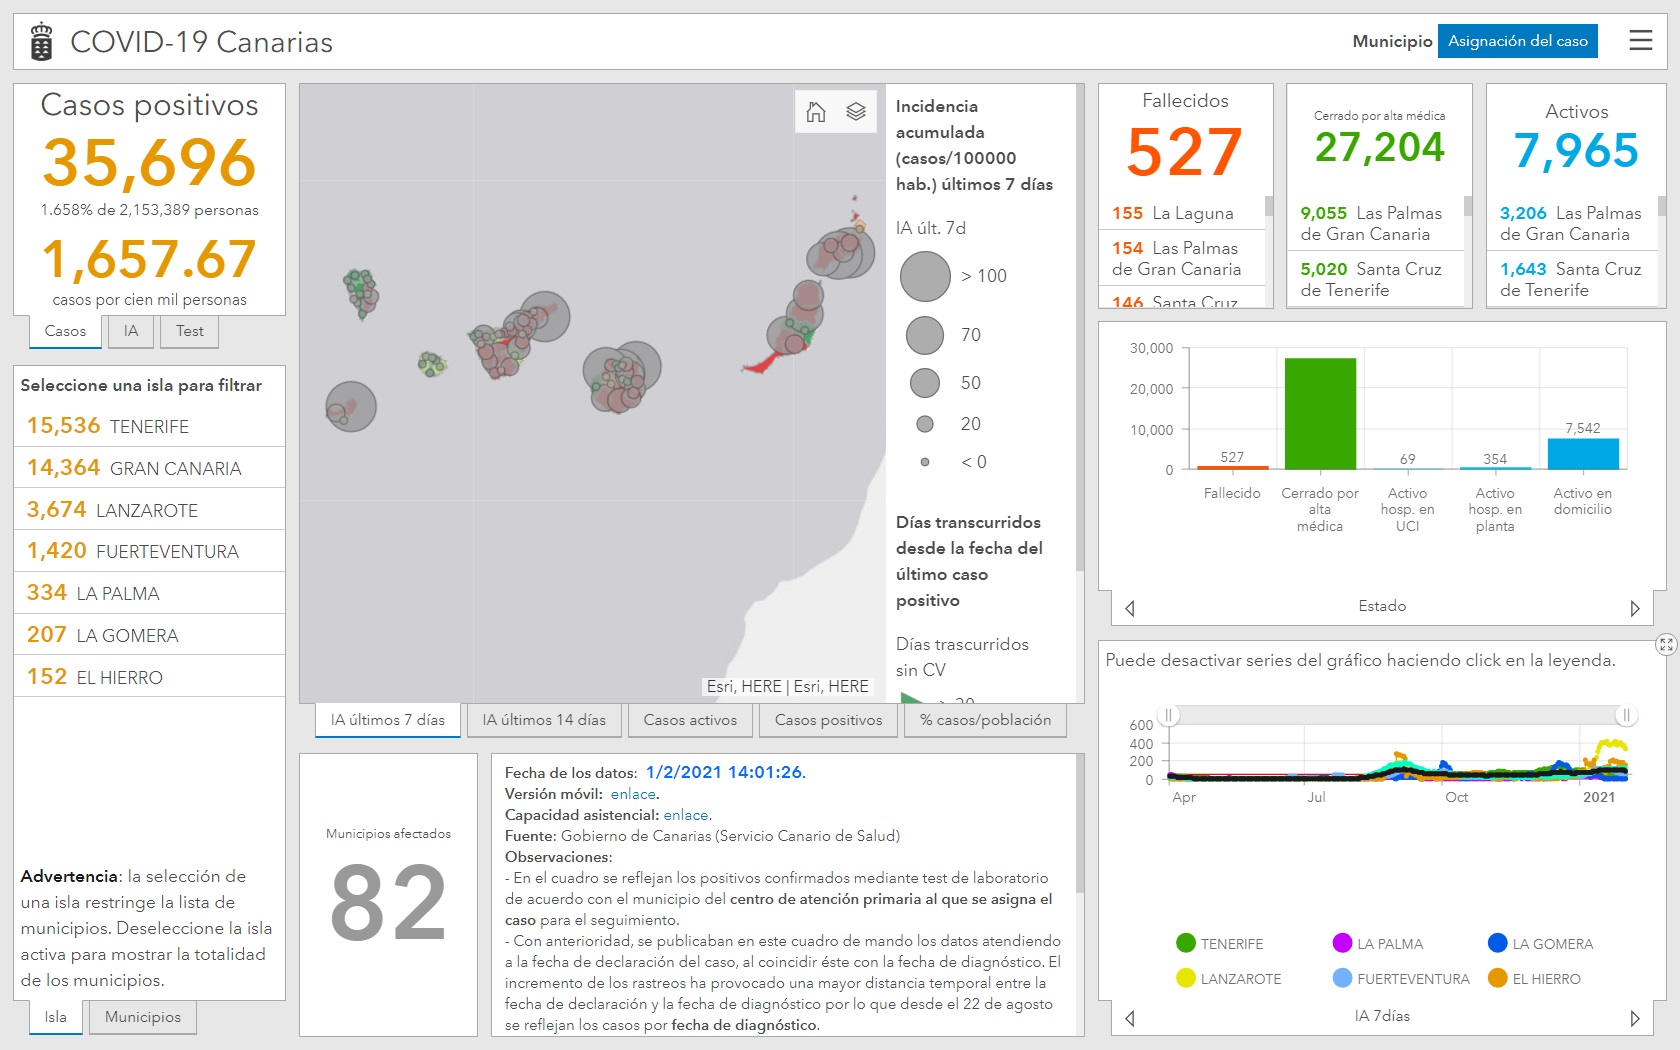Toggle TENERIFE series in chart legend
The image size is (1680, 1050).
tap(1220, 944)
